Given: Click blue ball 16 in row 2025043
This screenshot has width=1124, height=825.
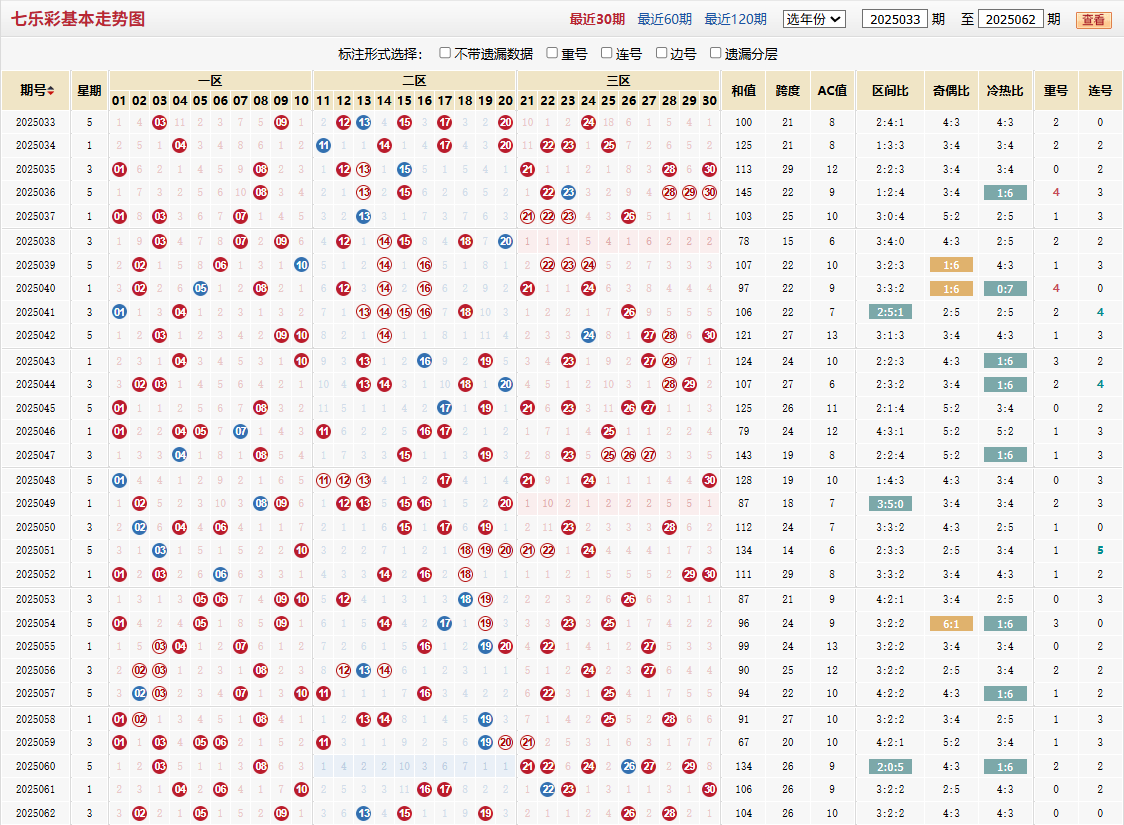Looking at the screenshot, I should (x=424, y=361).
